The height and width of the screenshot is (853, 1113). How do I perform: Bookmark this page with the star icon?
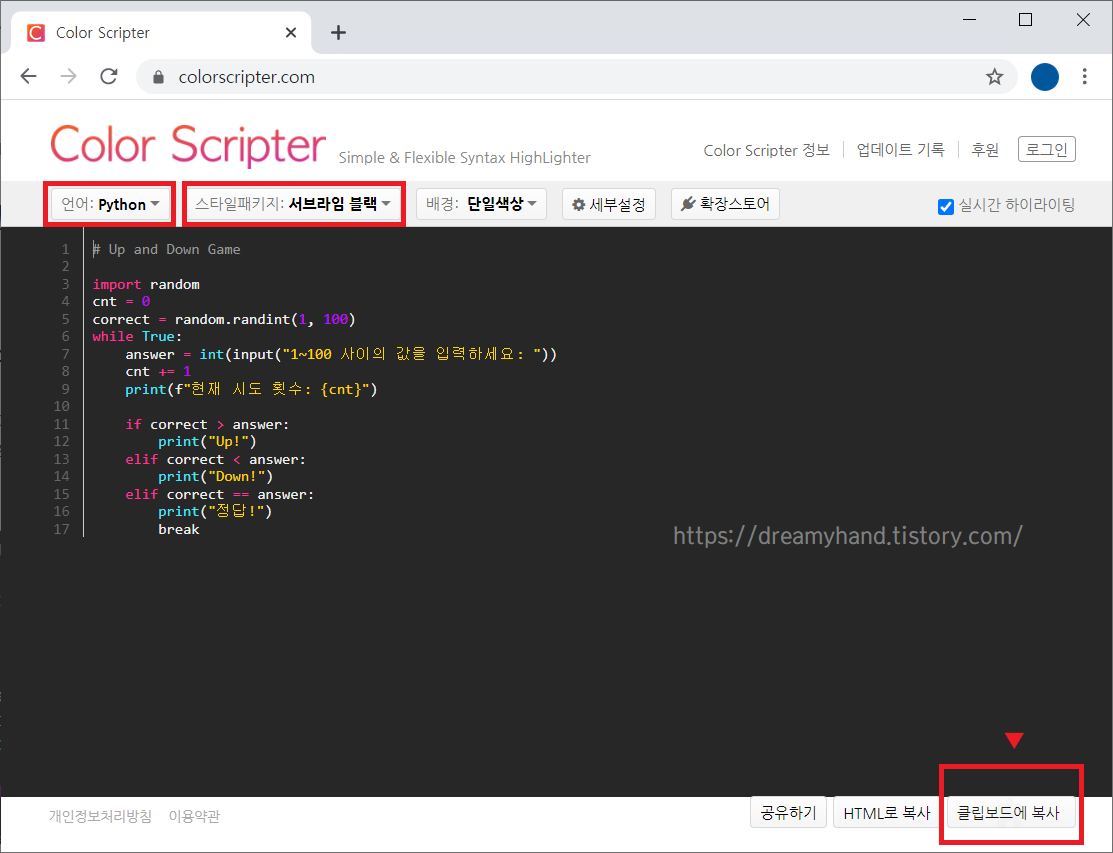coord(994,77)
